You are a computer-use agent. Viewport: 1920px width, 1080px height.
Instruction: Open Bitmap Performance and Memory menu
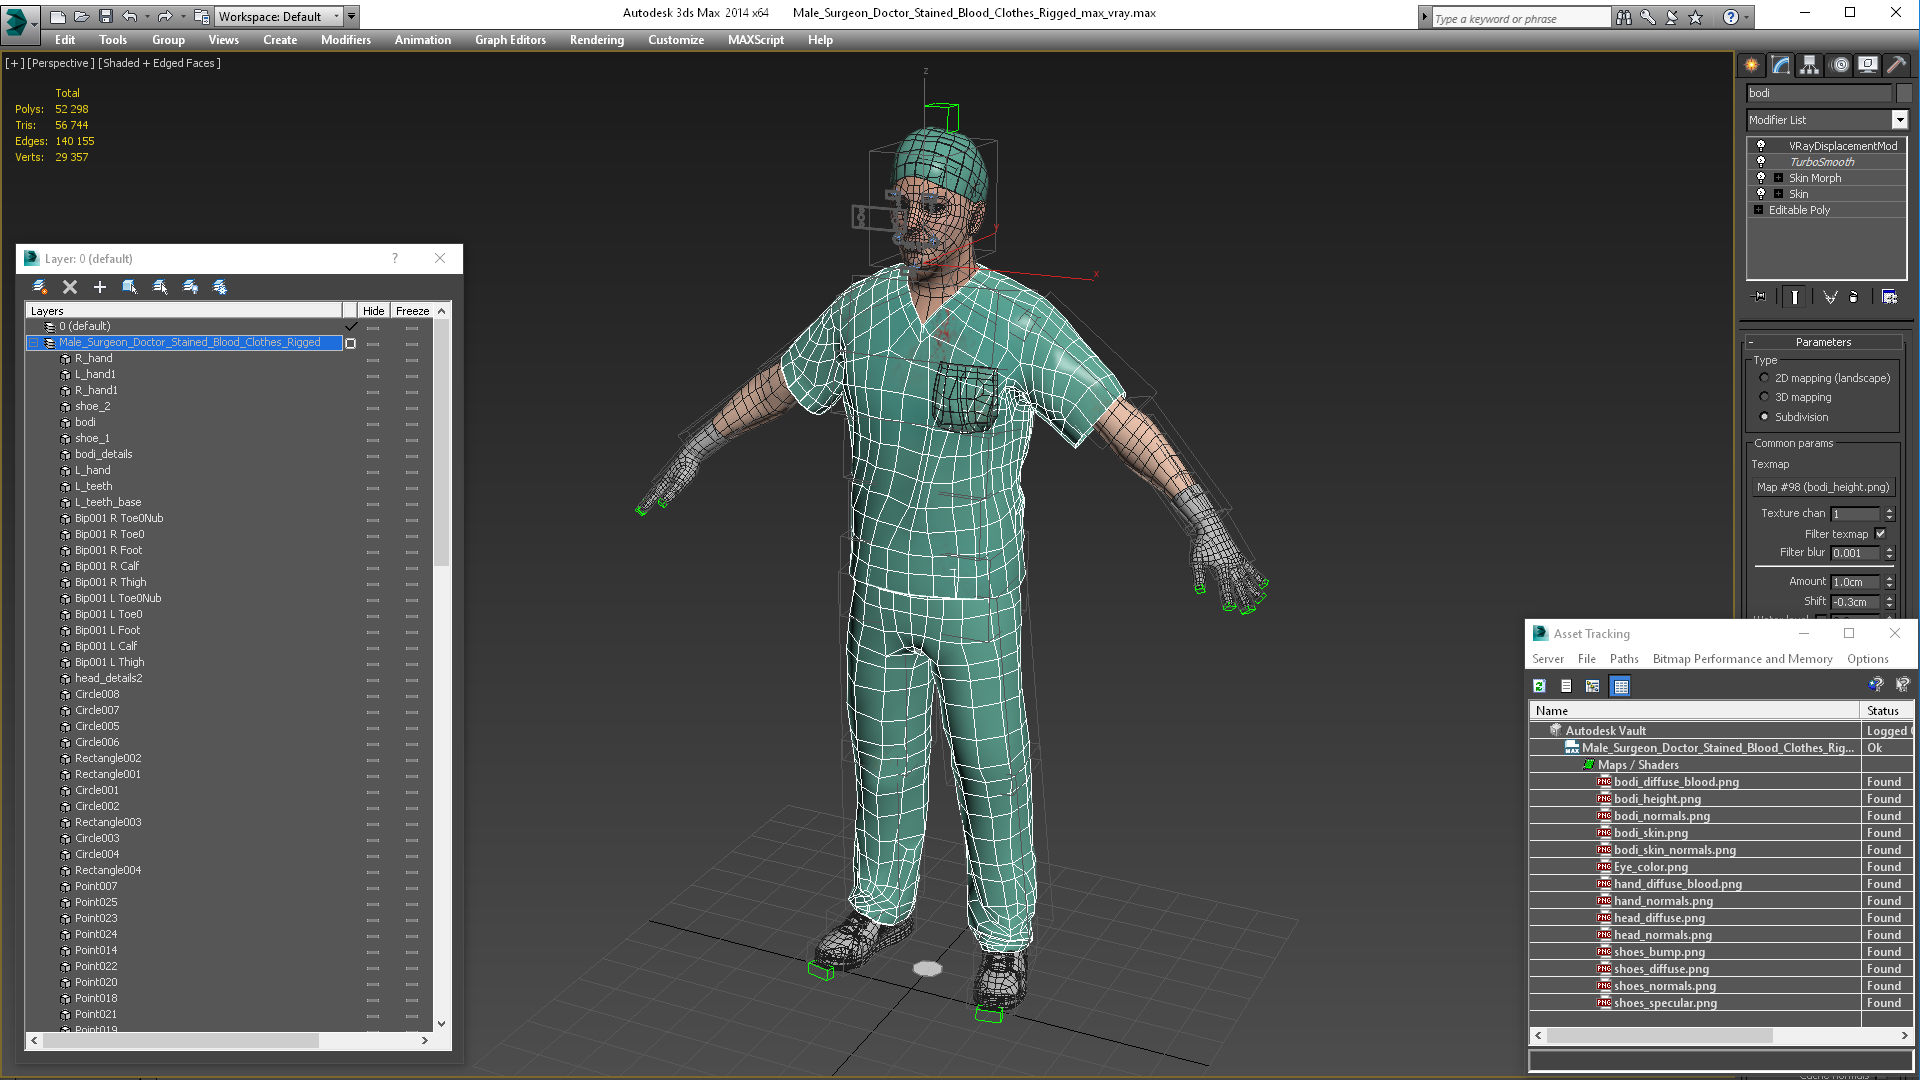pyautogui.click(x=1742, y=659)
